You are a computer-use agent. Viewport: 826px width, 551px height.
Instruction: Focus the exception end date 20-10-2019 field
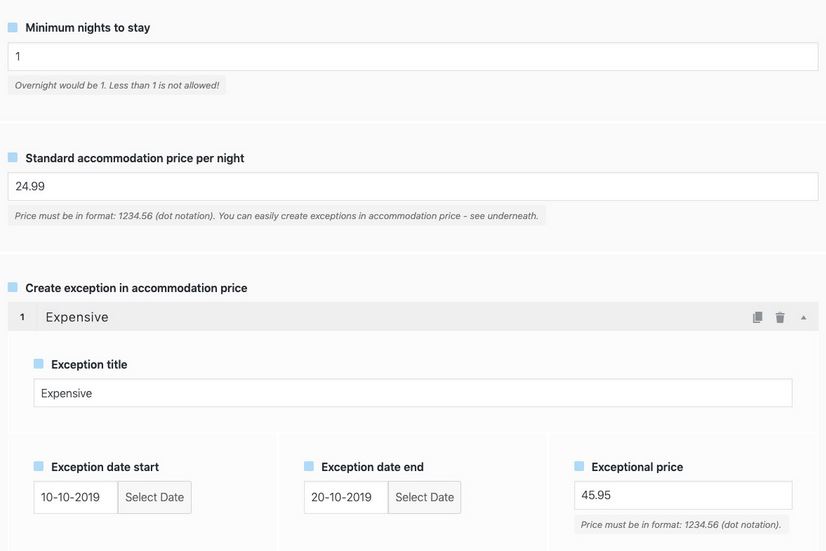[x=346, y=497]
